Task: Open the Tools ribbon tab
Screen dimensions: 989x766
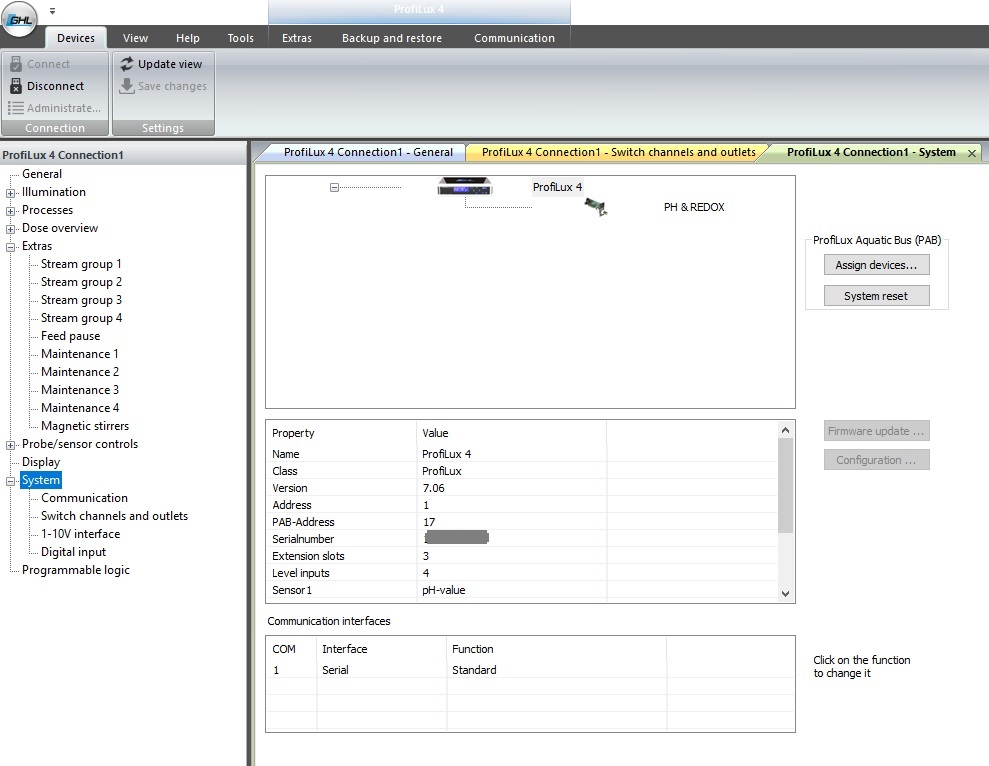Action: tap(240, 38)
